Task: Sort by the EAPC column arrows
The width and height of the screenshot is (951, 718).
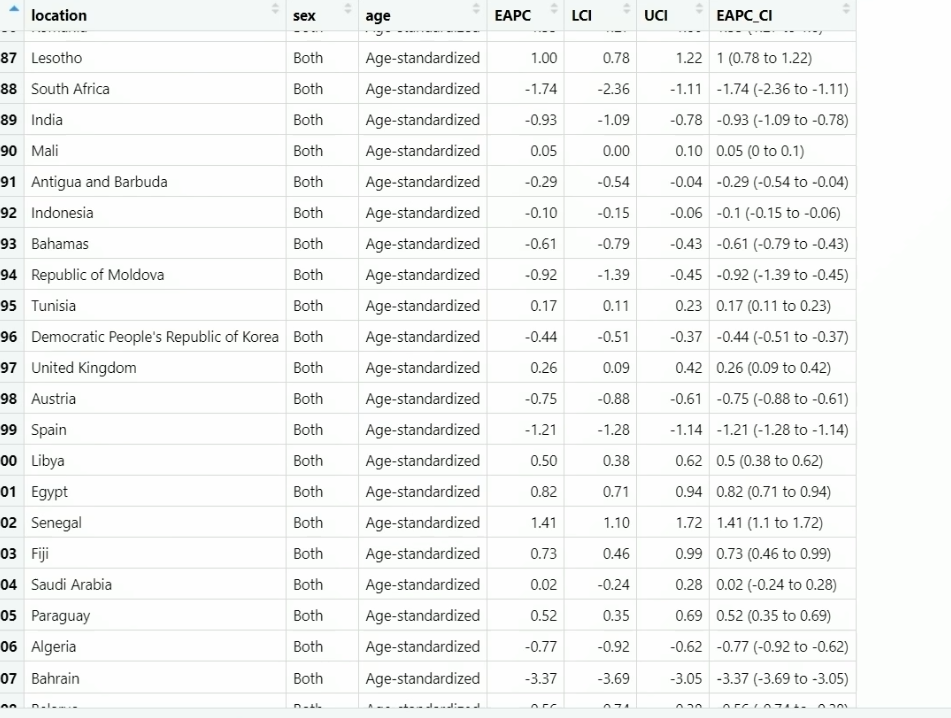Action: [x=554, y=8]
